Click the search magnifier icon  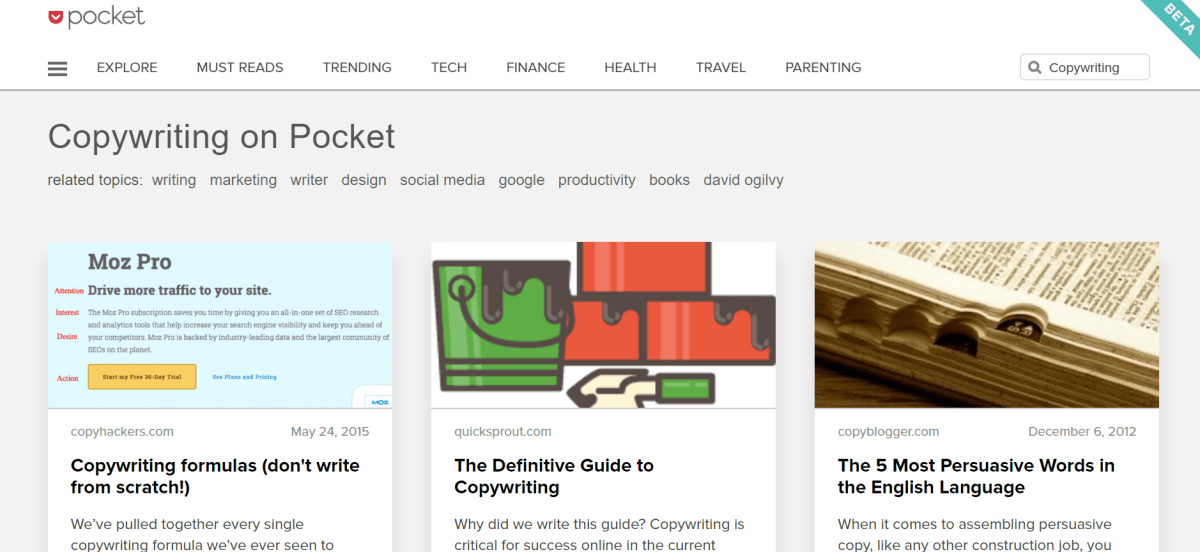pos(1035,68)
